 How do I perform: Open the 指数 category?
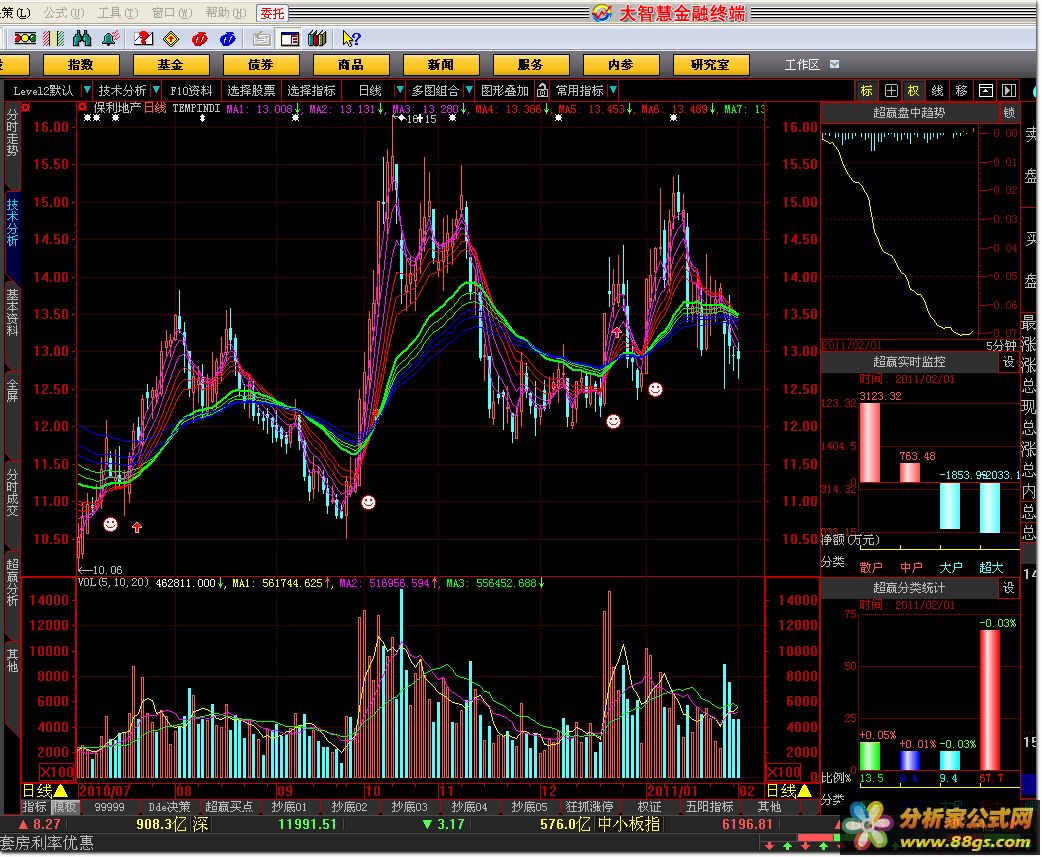click(80, 64)
